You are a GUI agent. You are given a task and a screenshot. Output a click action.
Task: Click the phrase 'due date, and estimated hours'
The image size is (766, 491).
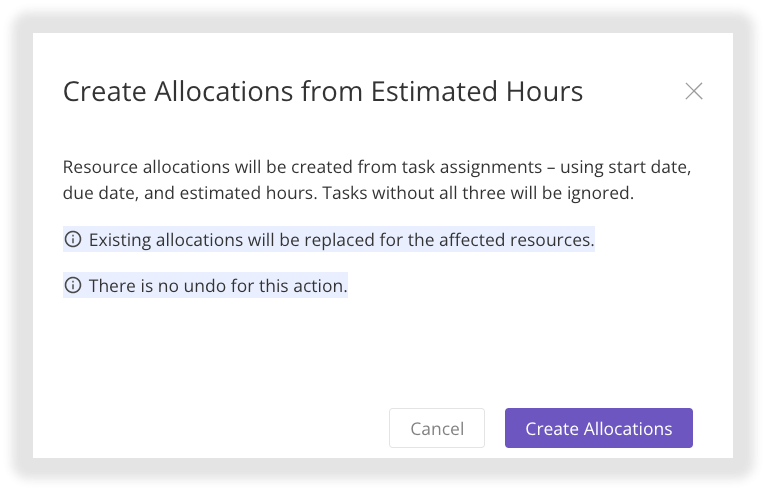pyautogui.click(x=190, y=193)
